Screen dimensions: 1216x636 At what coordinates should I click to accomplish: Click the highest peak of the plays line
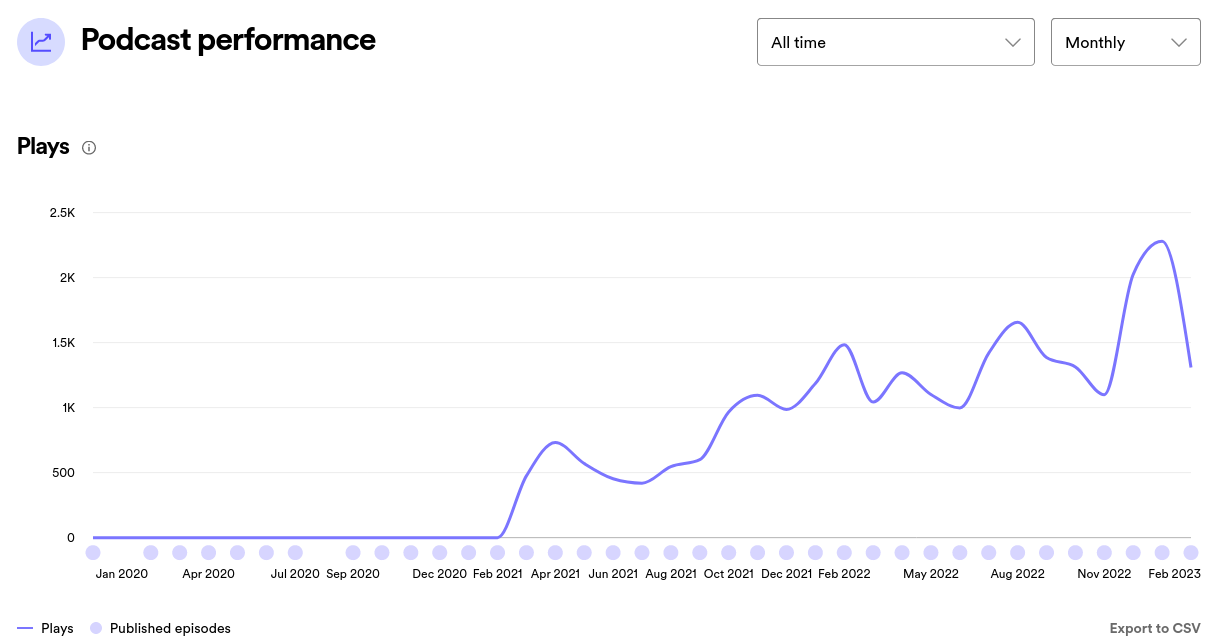click(1160, 241)
